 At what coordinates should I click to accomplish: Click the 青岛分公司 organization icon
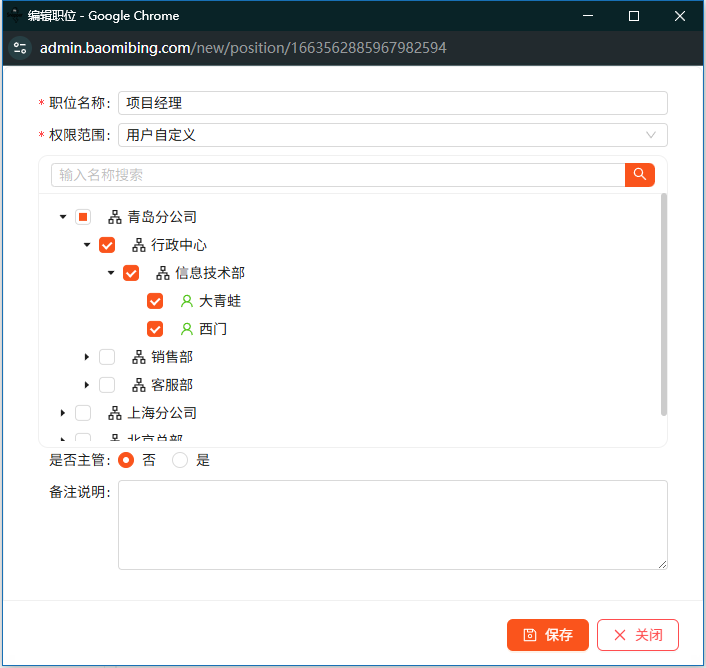115,217
